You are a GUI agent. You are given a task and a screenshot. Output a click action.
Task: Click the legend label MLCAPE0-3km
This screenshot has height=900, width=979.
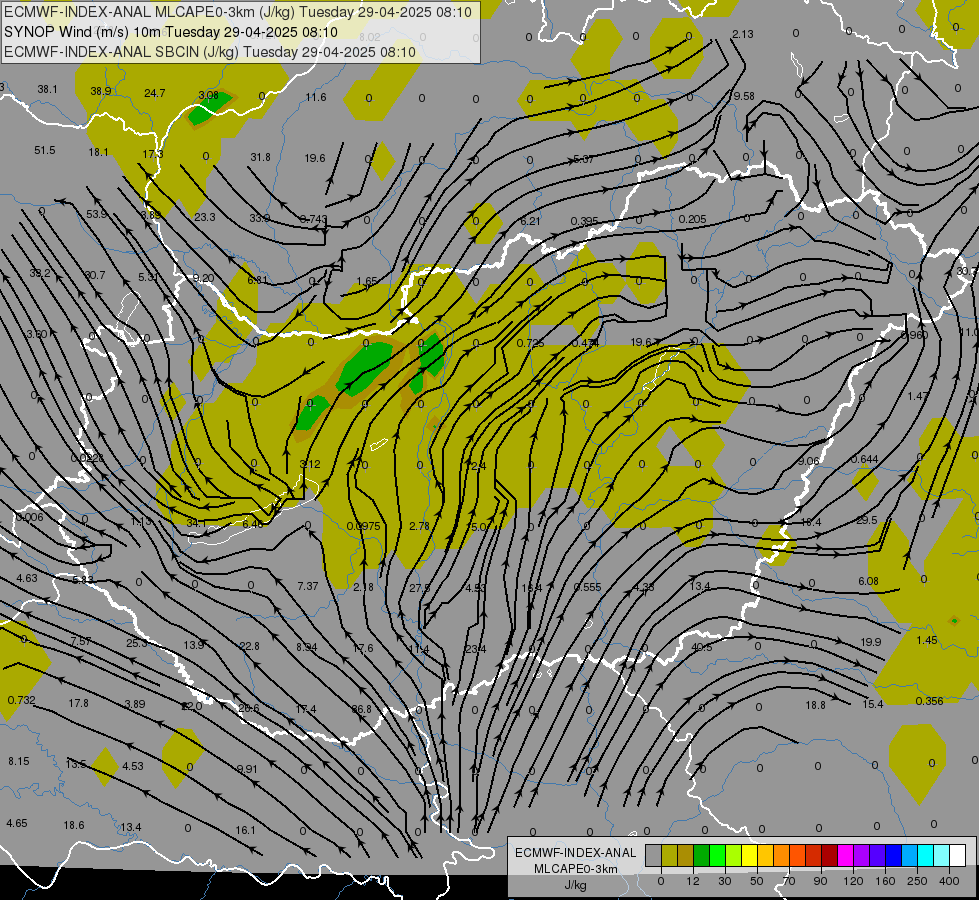pos(576,869)
